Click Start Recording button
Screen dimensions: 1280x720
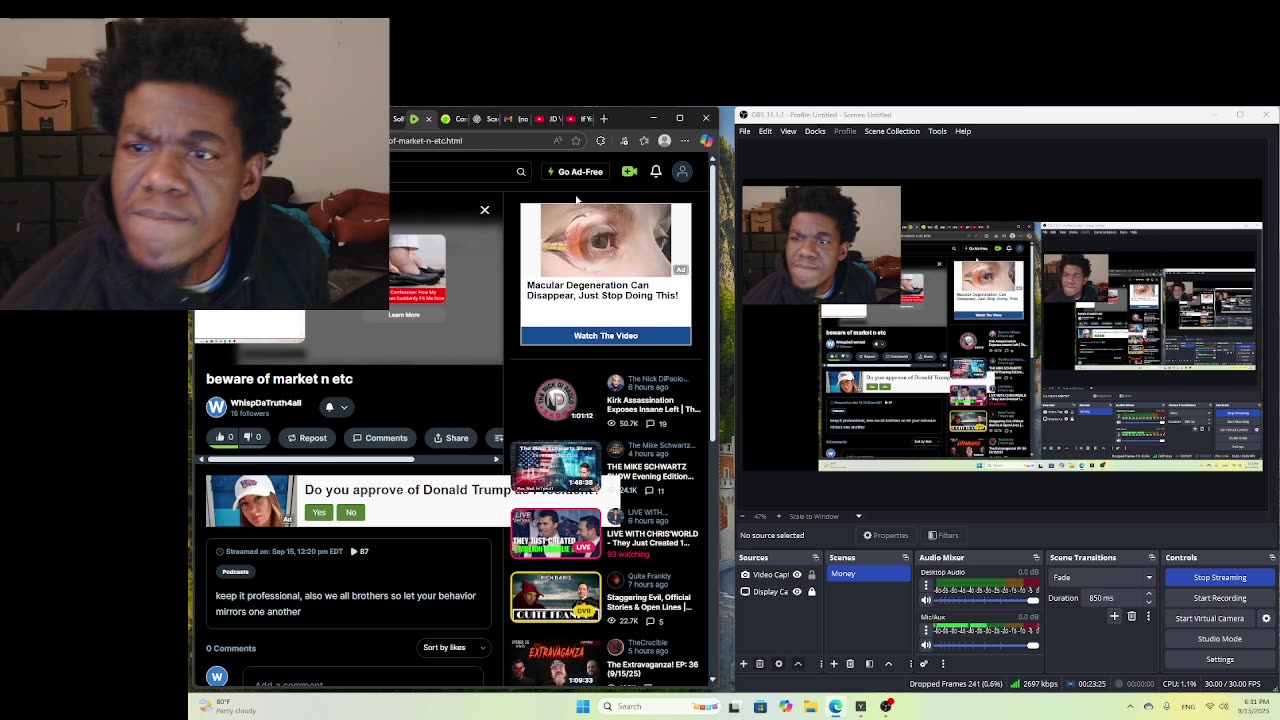[x=1220, y=598]
